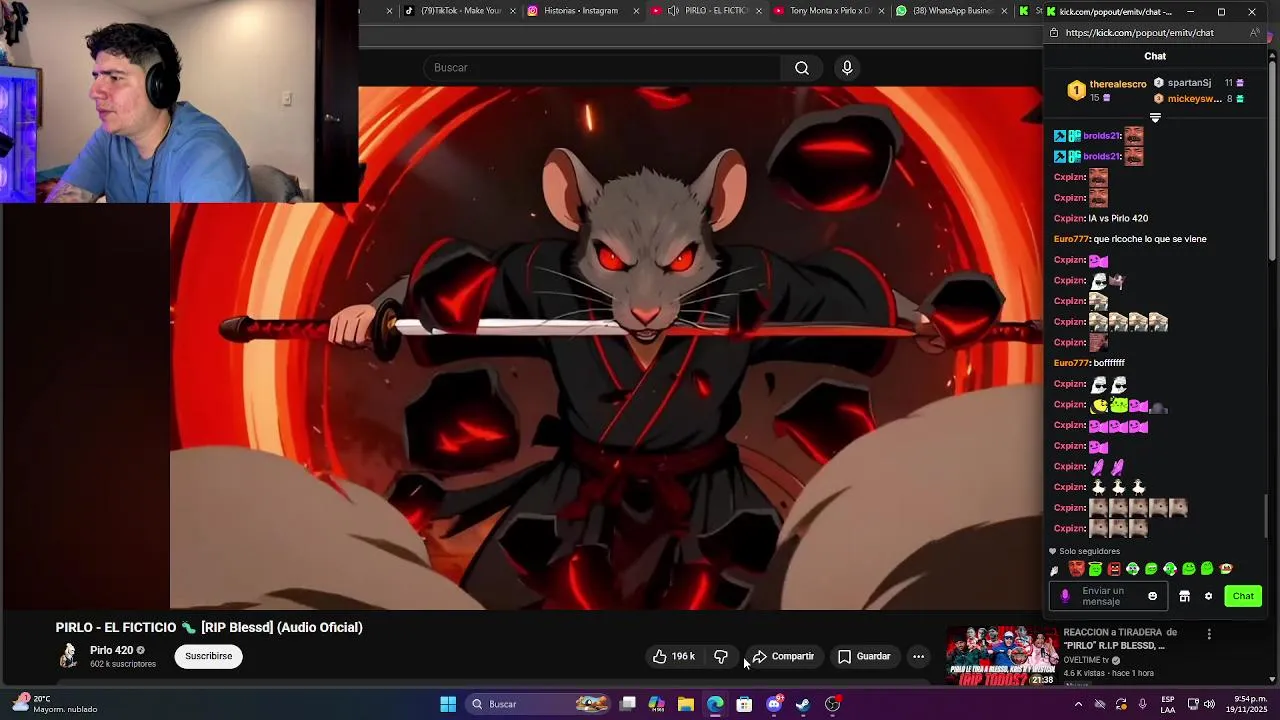Click the taskbar microphone tray icon
The width and height of the screenshot is (1280, 720).
[1142, 704]
